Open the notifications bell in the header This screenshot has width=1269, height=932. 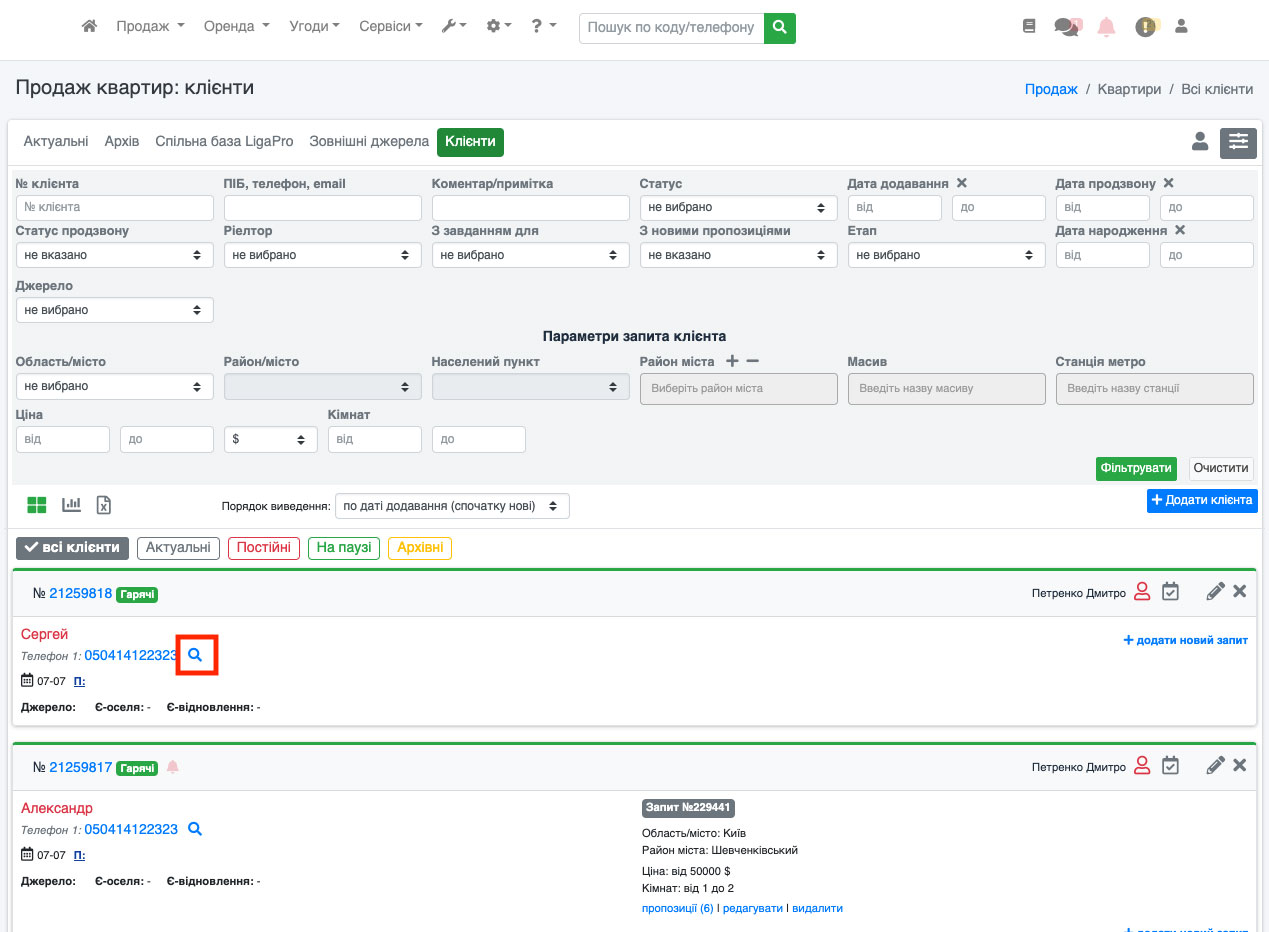(x=1106, y=28)
